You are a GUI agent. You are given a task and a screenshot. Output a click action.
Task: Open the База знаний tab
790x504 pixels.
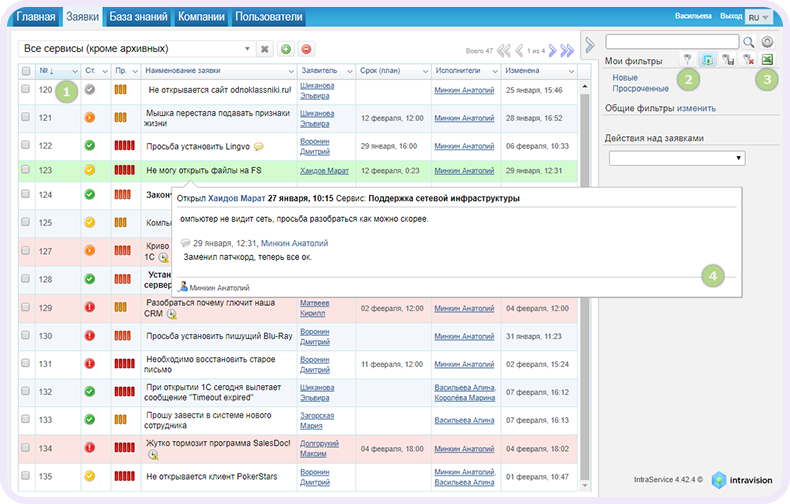pos(138,17)
